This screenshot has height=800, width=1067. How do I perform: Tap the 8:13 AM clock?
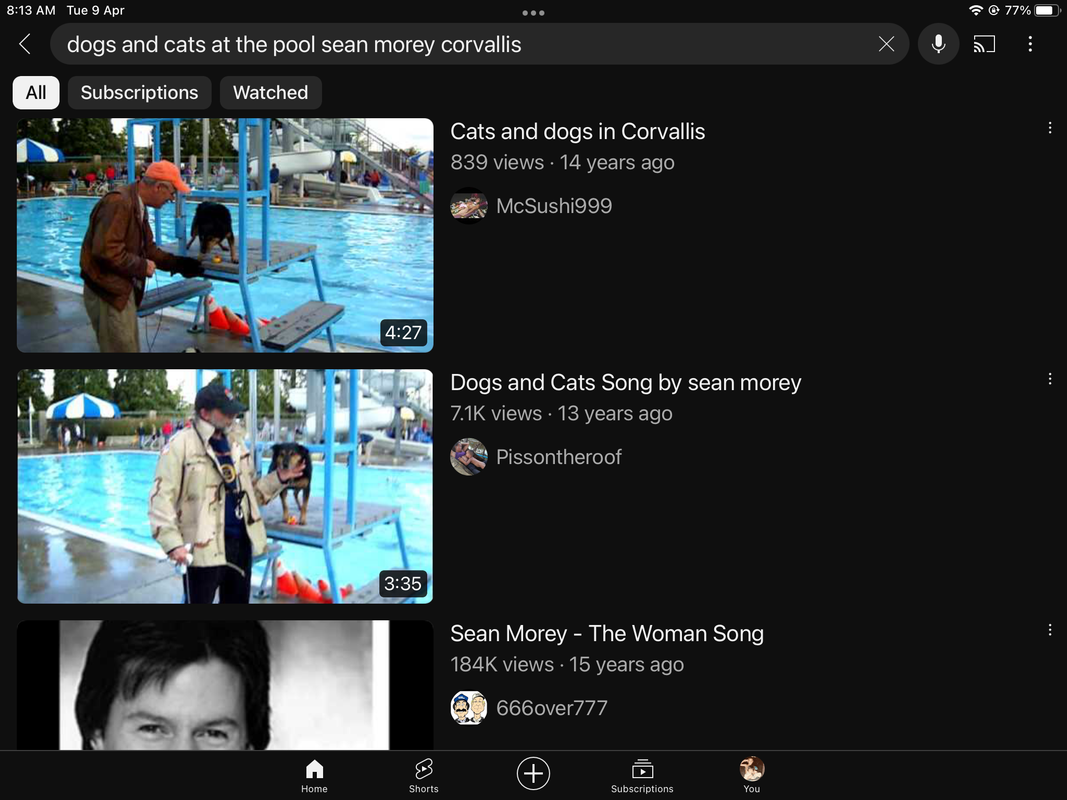tap(31, 10)
